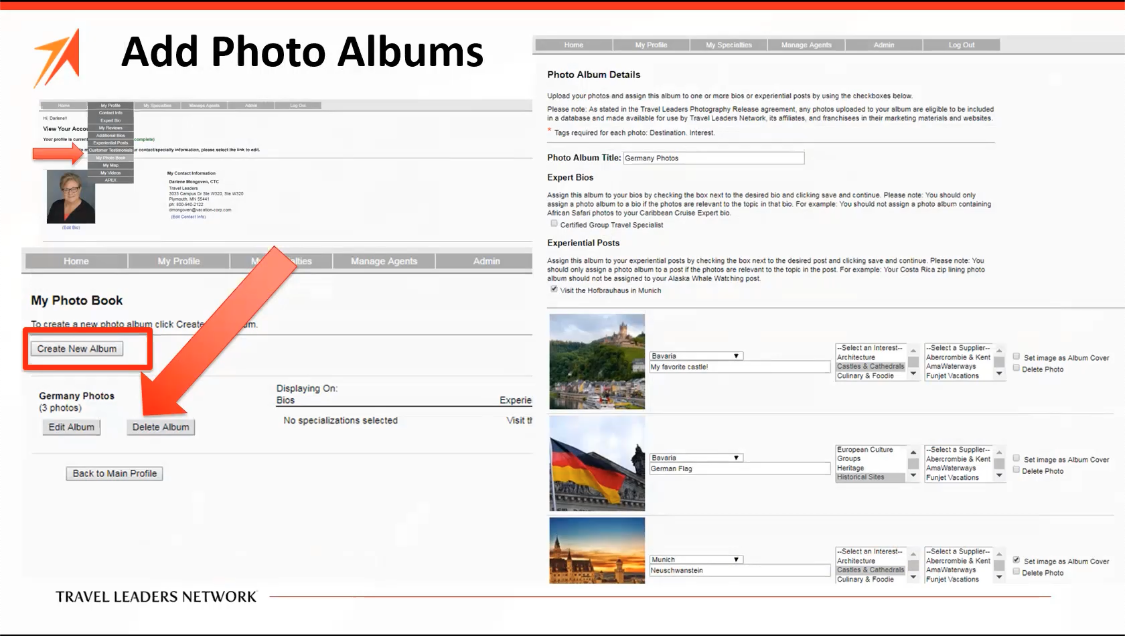Select 'Historical Sites' in the German Flag row
The width and height of the screenshot is (1125, 636).
tap(871, 477)
